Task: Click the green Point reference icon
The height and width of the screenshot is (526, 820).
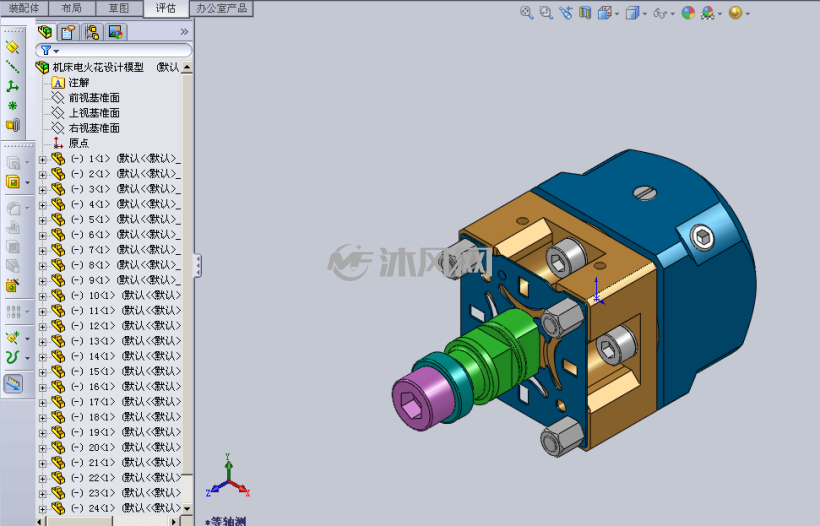Action: click(x=13, y=106)
